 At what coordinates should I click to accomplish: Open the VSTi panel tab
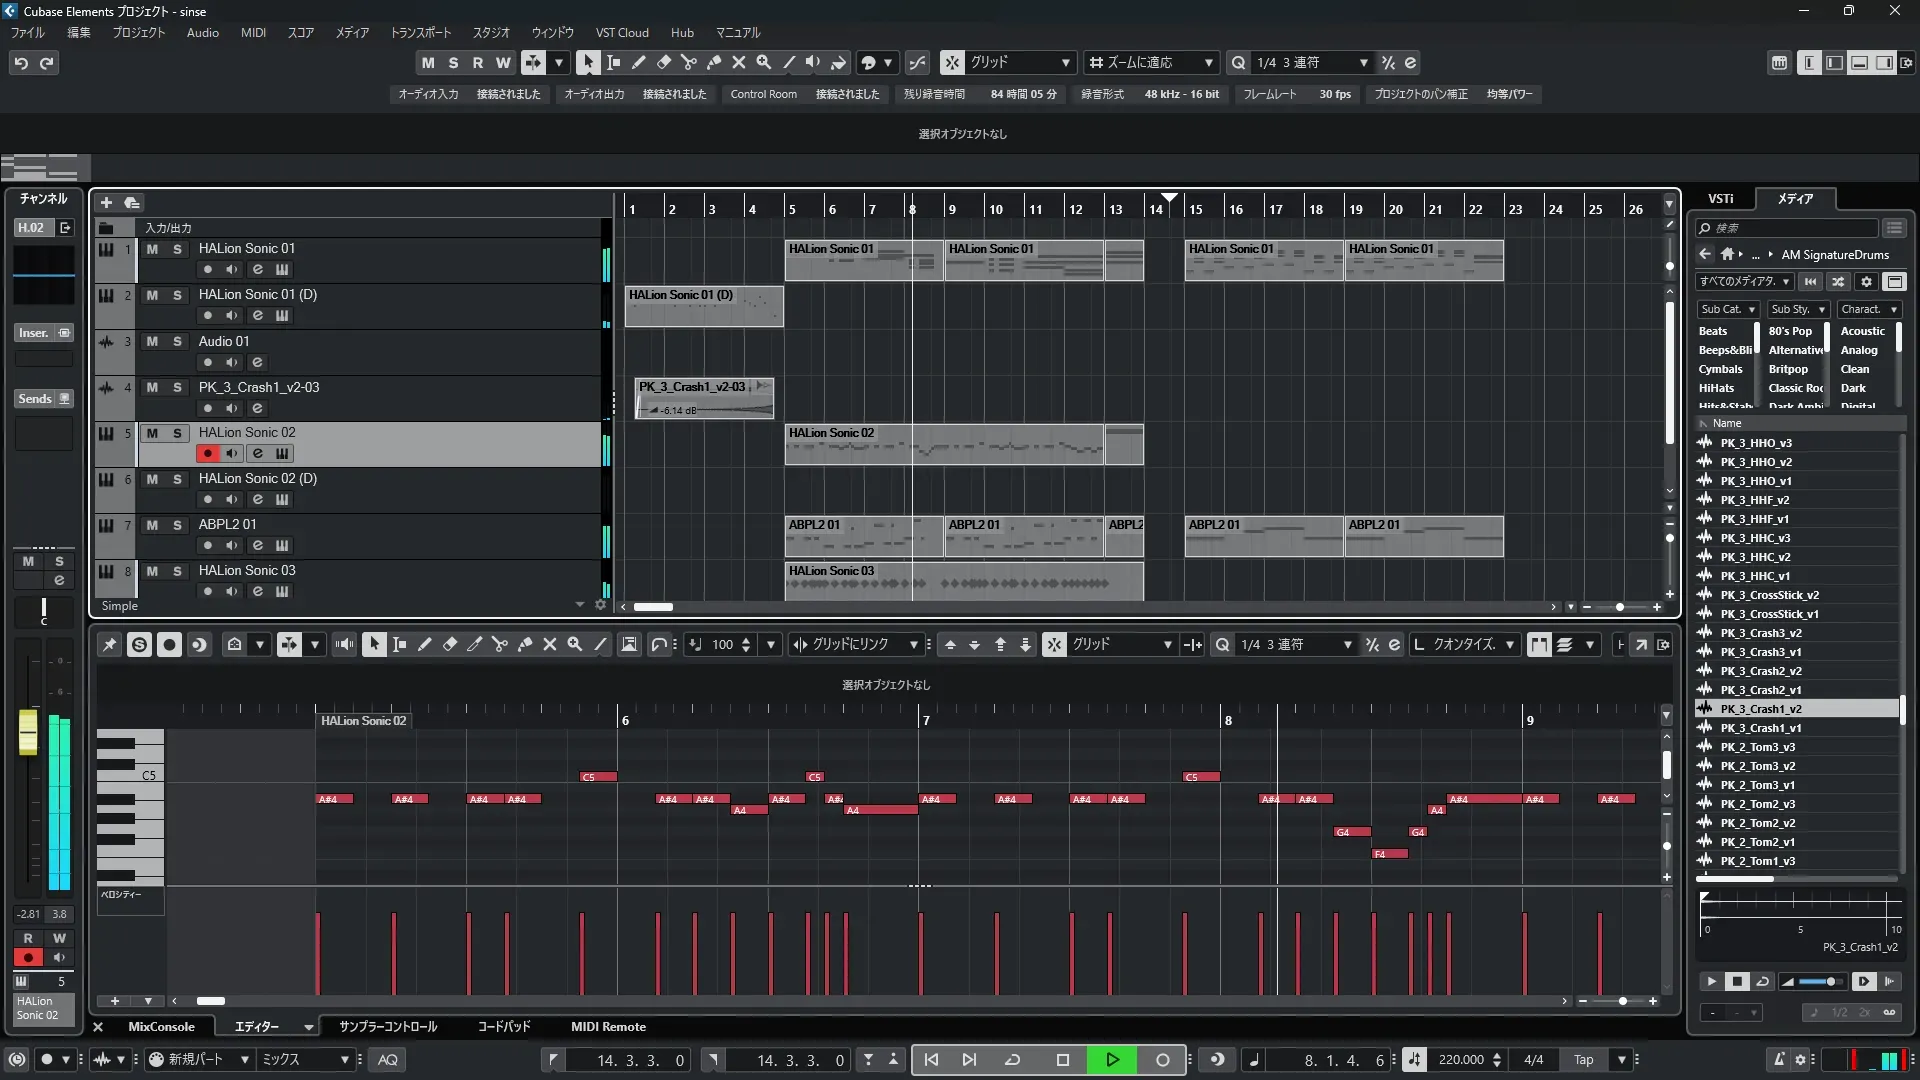pos(1721,199)
